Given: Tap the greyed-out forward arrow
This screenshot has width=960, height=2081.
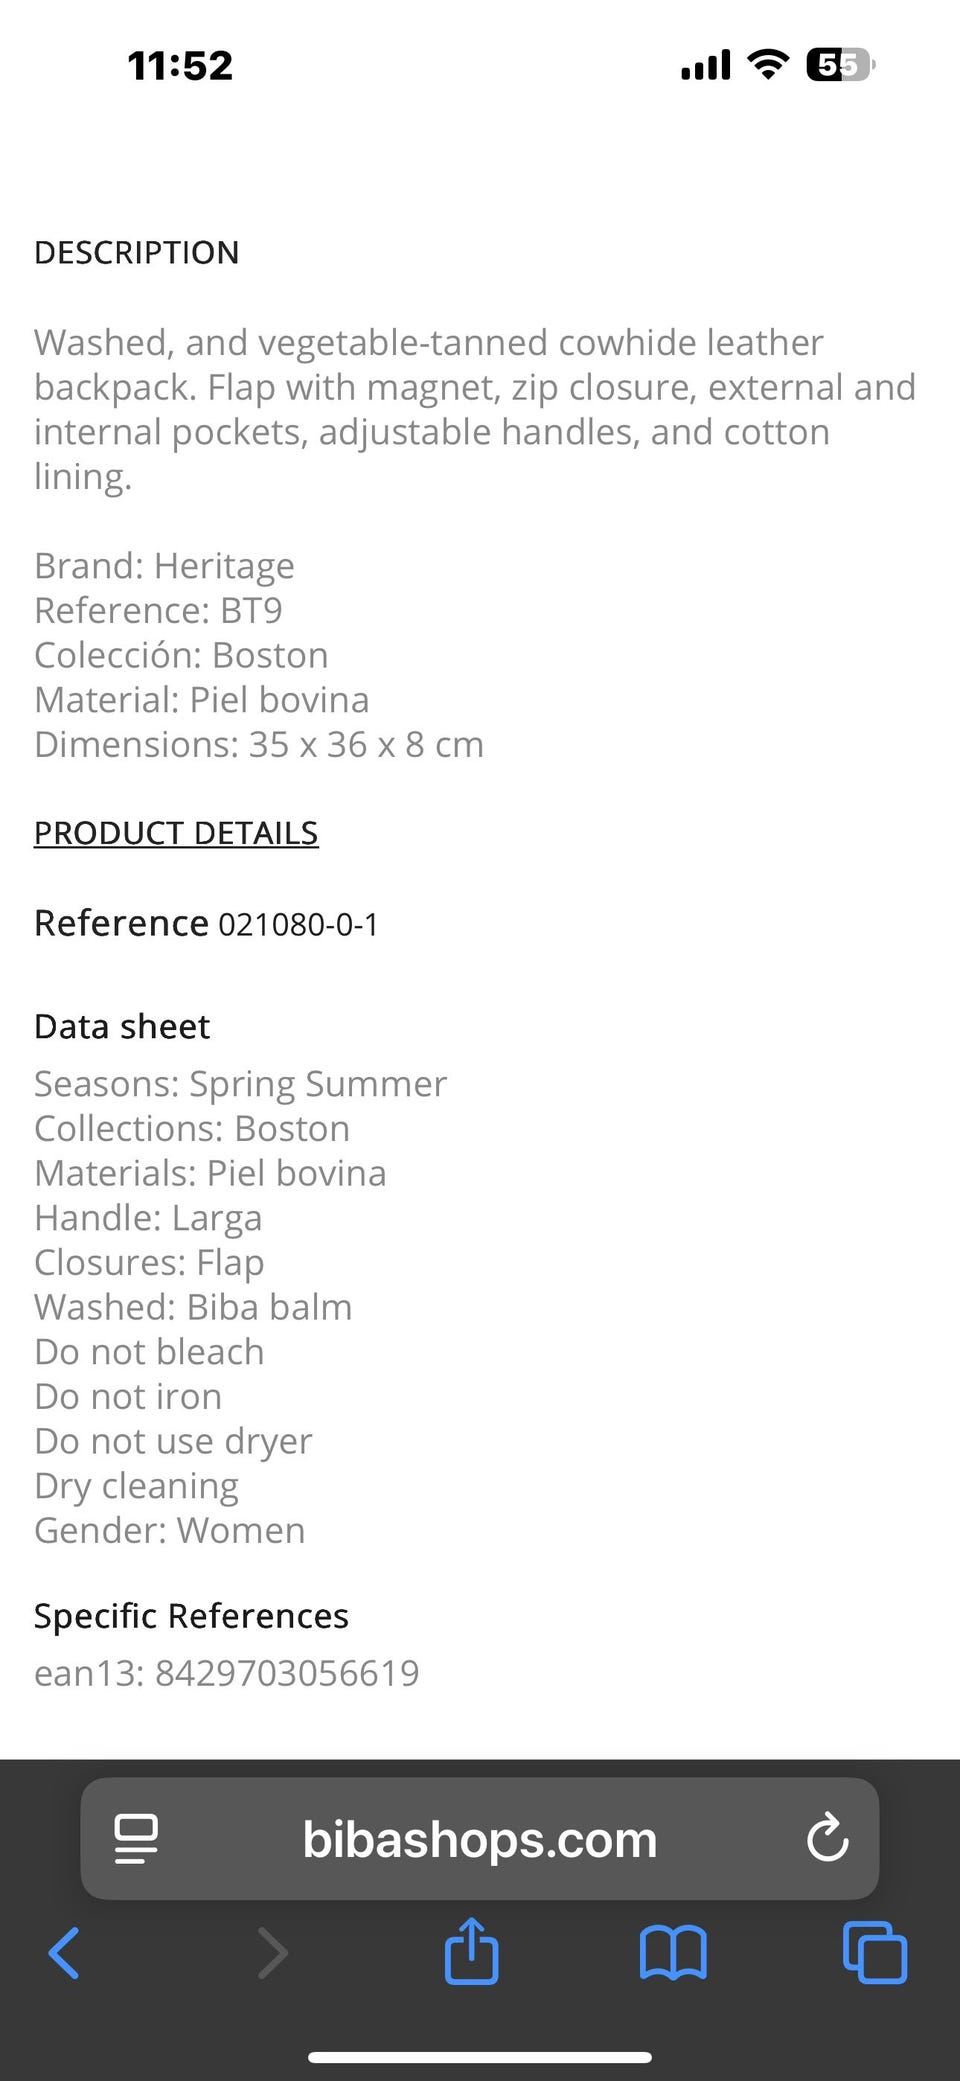Looking at the screenshot, I should [x=272, y=1953].
